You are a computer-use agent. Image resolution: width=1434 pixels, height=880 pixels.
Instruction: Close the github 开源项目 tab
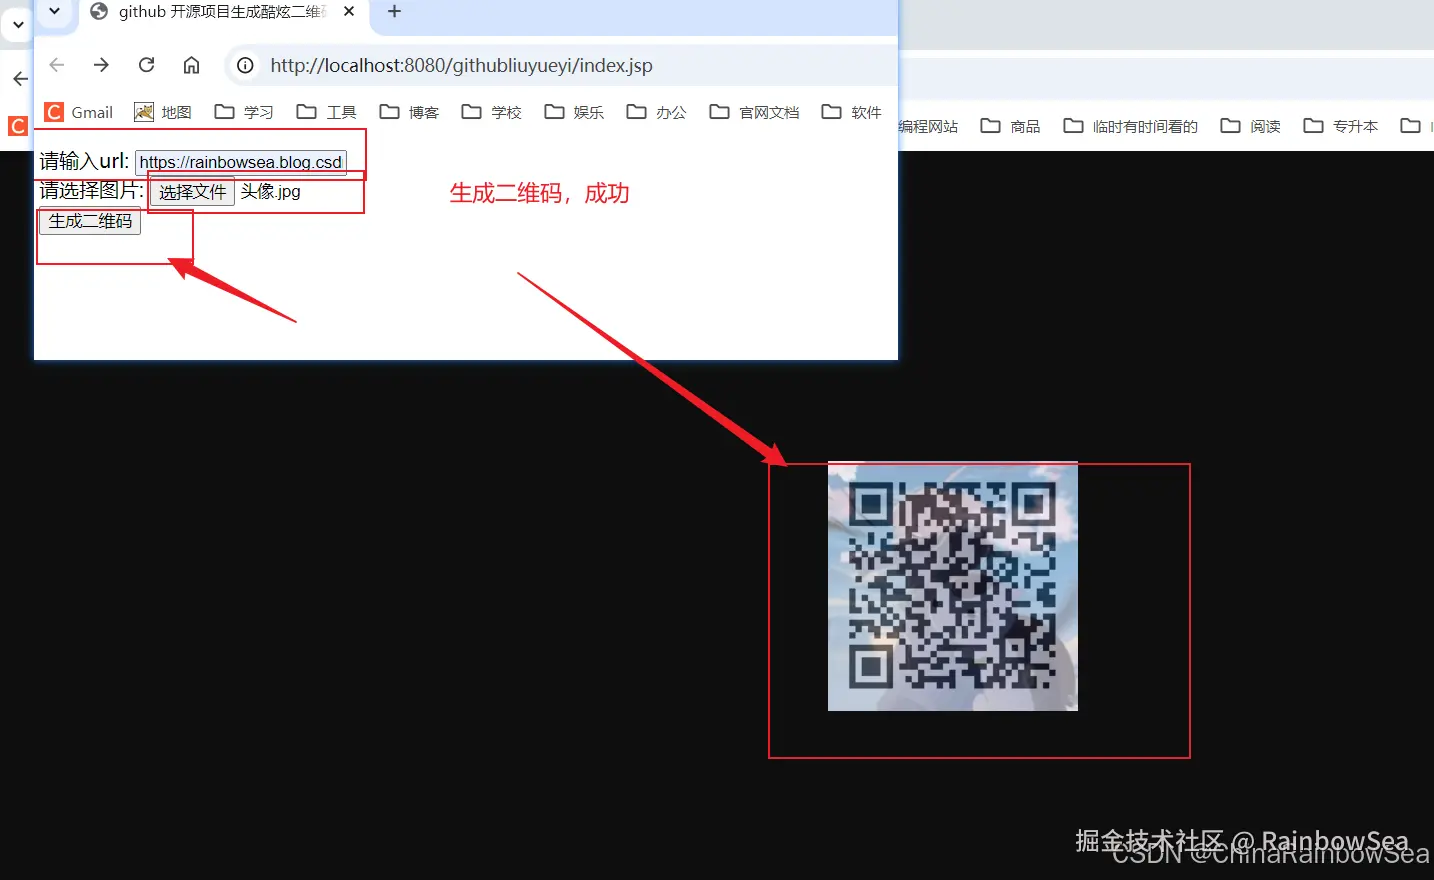pos(349,11)
